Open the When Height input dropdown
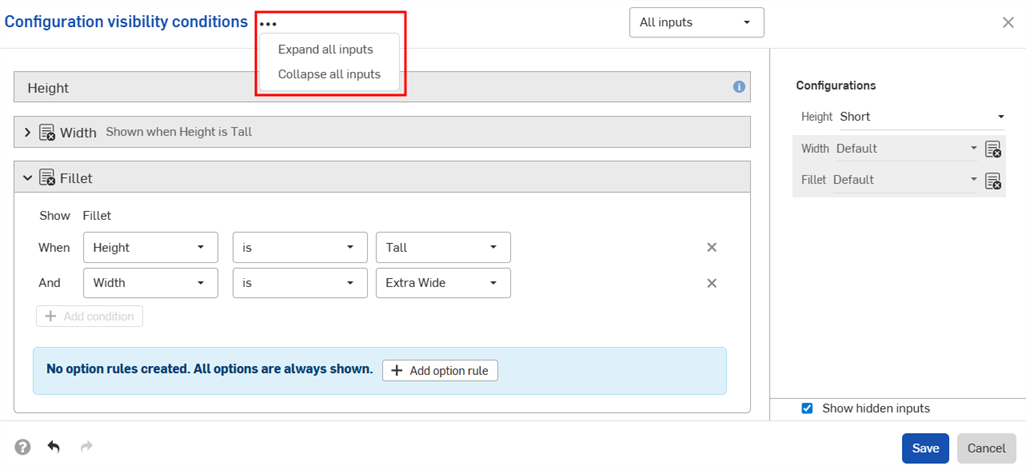Screen dimensions: 1026x470 150,247
